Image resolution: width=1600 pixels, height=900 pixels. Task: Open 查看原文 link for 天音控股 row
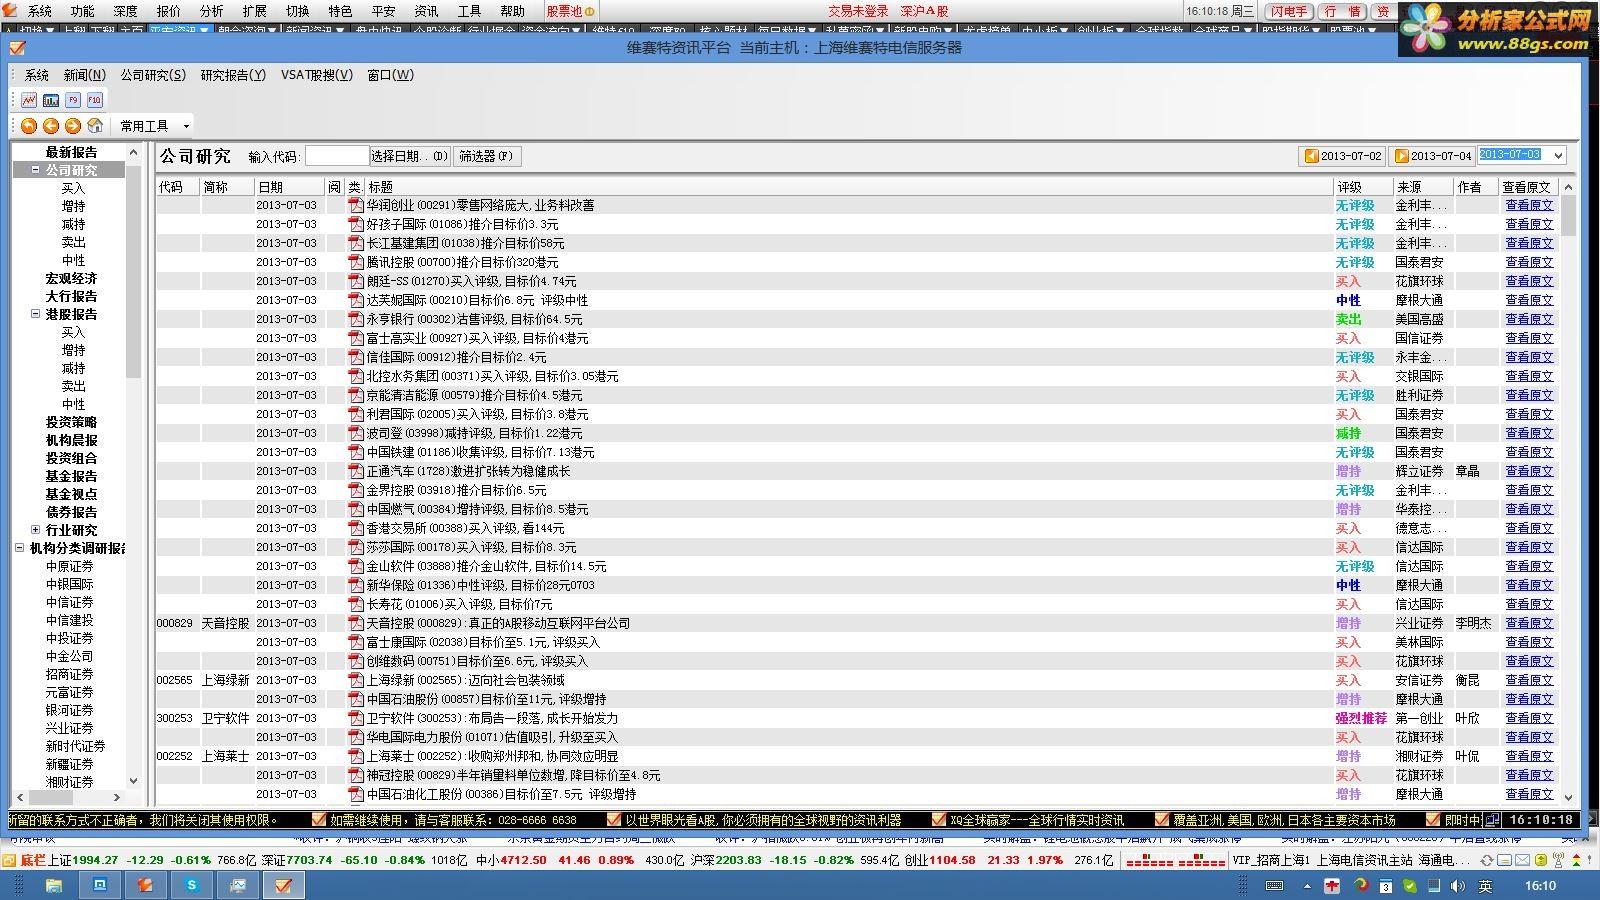(1529, 623)
